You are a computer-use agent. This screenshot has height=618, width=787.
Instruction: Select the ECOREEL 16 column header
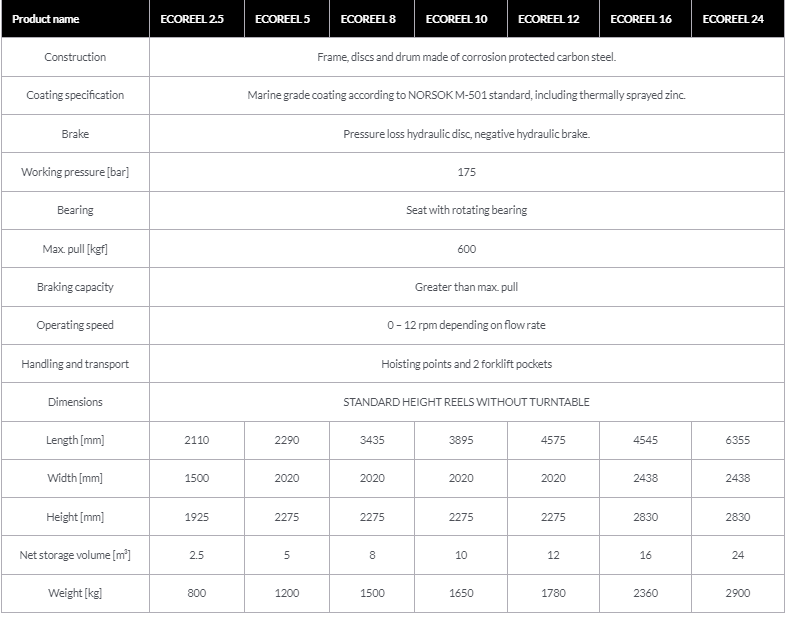pos(645,19)
